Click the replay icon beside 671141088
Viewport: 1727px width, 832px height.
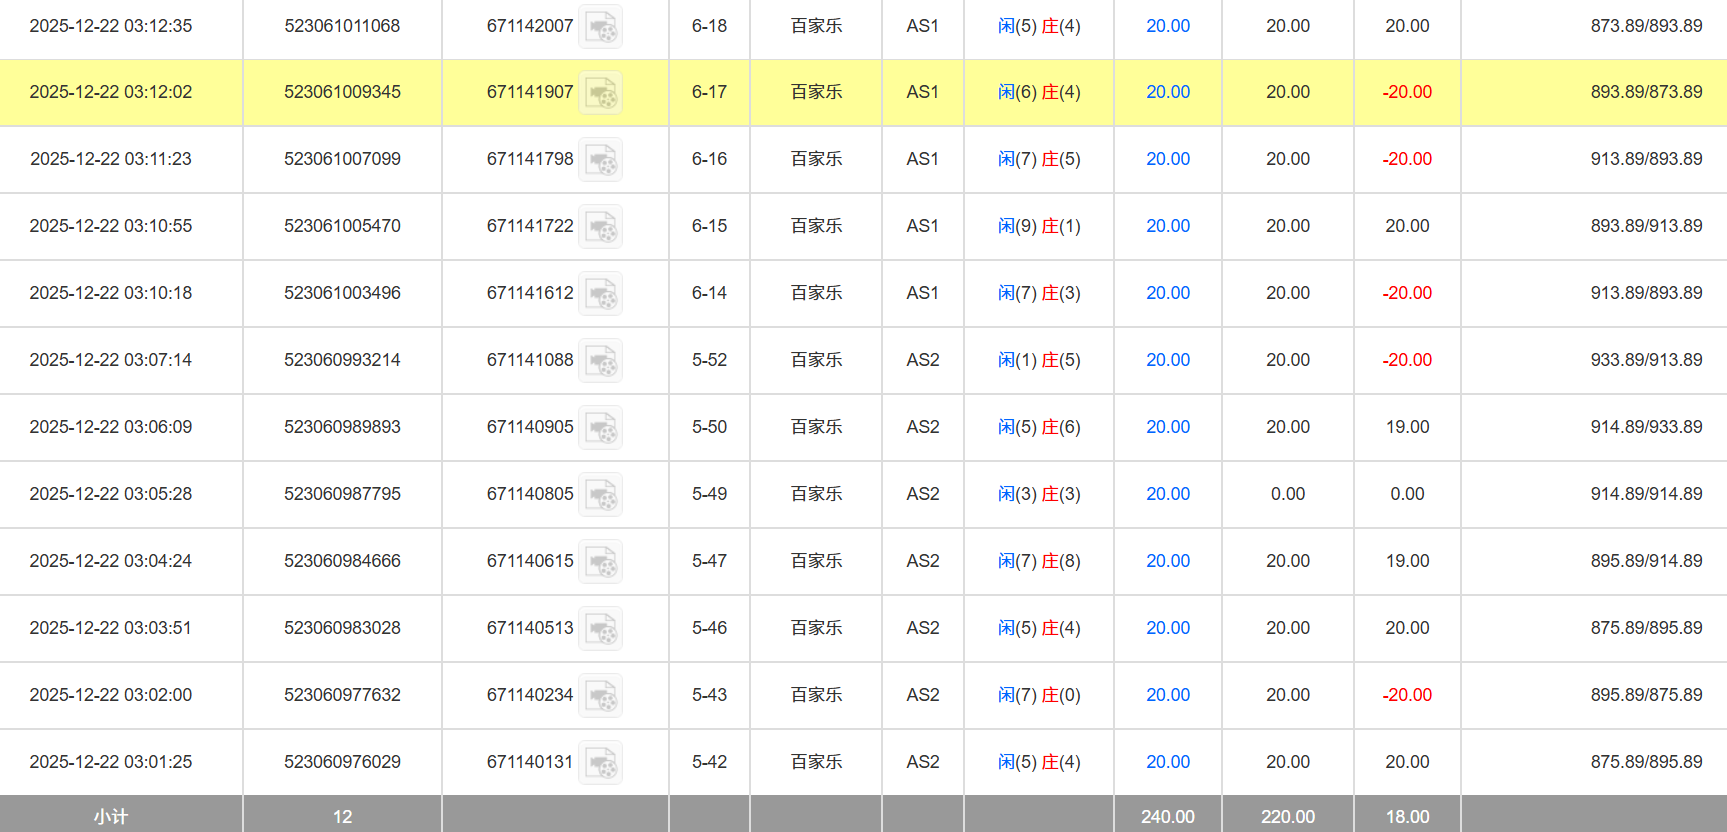point(601,361)
